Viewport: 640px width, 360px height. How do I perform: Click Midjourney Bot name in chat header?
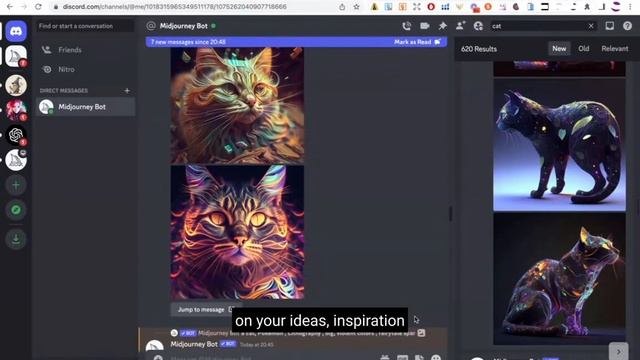184,26
